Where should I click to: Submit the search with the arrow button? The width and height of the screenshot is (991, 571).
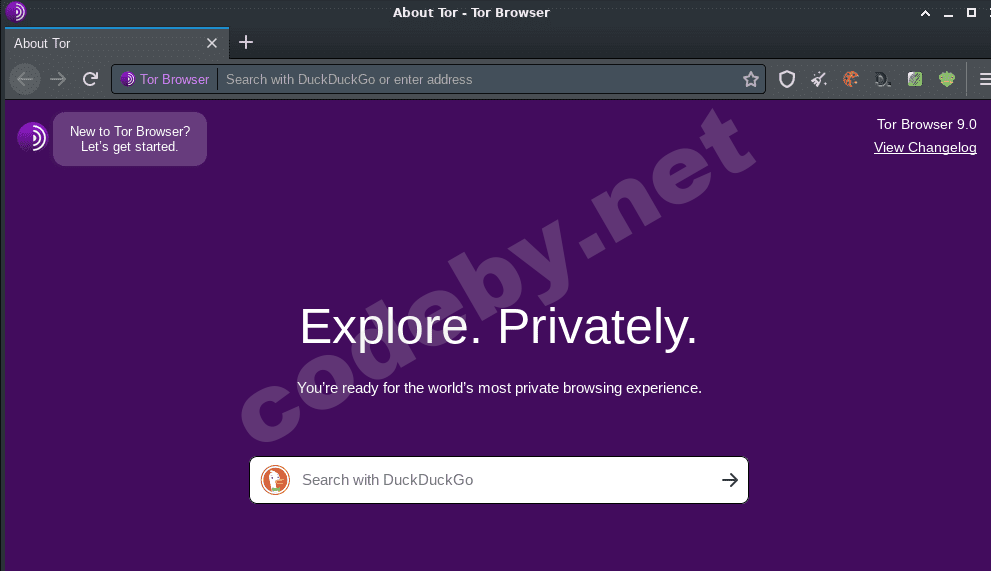click(x=729, y=480)
